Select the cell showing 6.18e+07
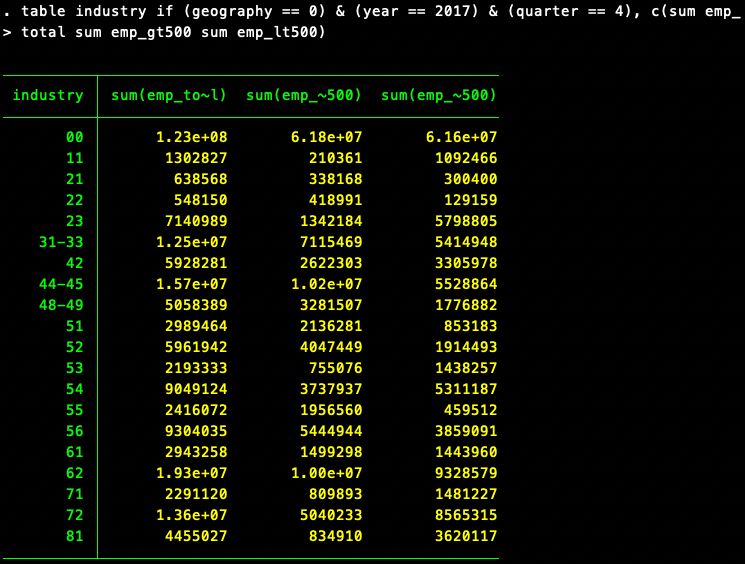 coord(325,137)
